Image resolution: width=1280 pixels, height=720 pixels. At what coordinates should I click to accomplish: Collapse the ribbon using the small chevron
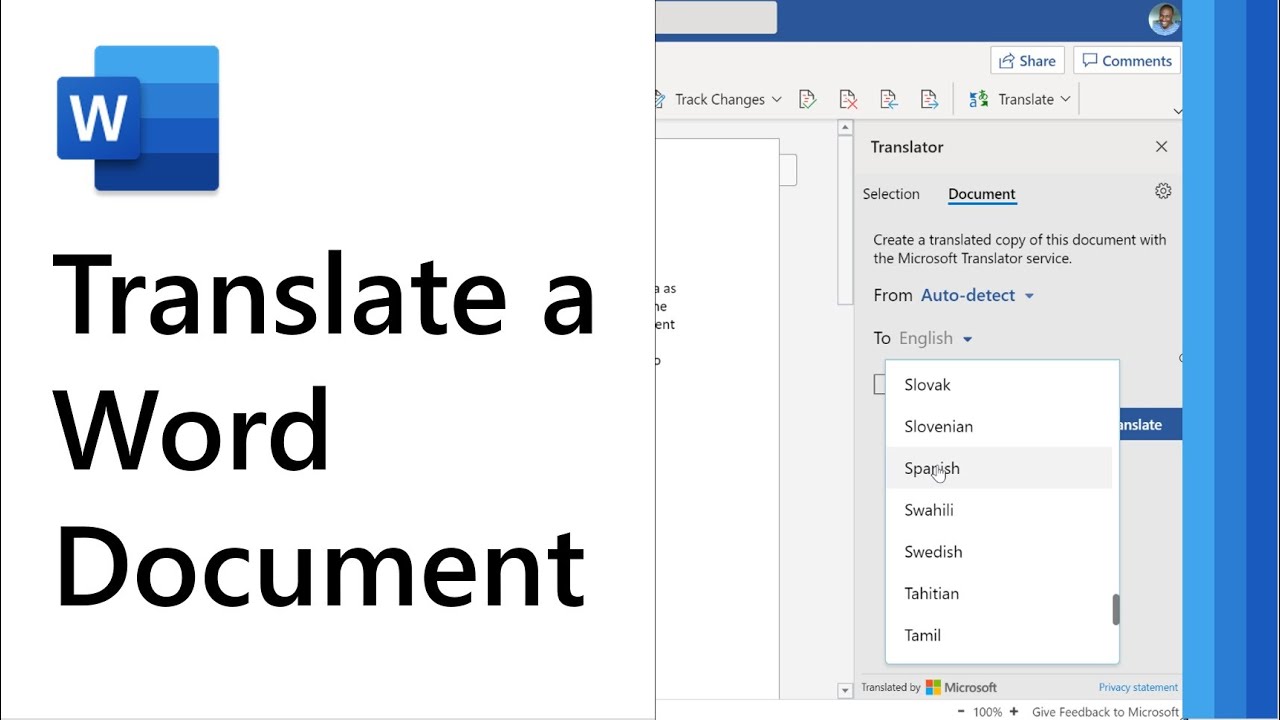click(1177, 111)
